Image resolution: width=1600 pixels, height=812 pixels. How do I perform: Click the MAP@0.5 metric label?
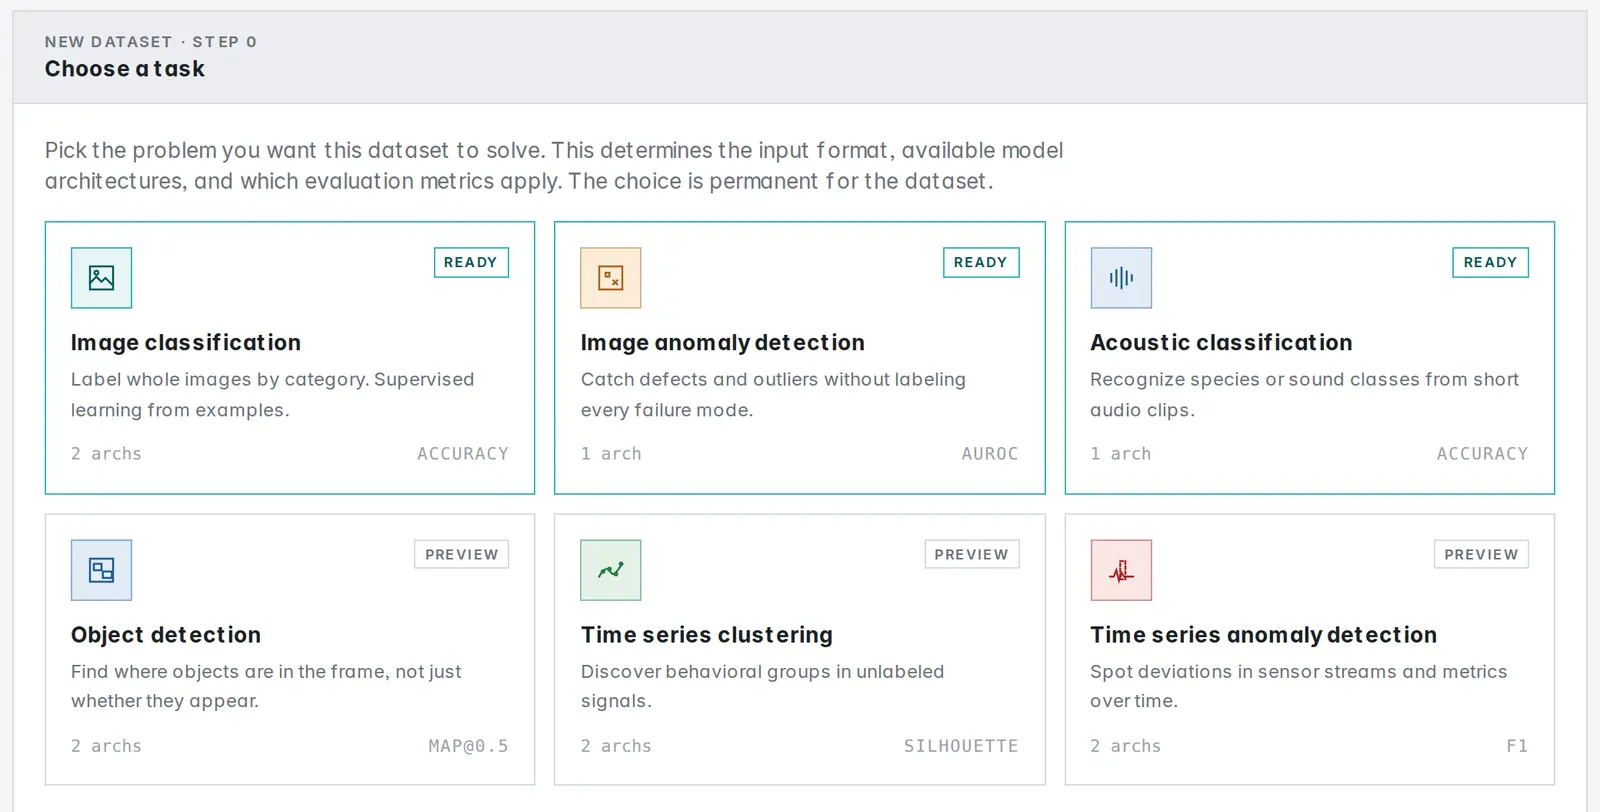(x=468, y=746)
